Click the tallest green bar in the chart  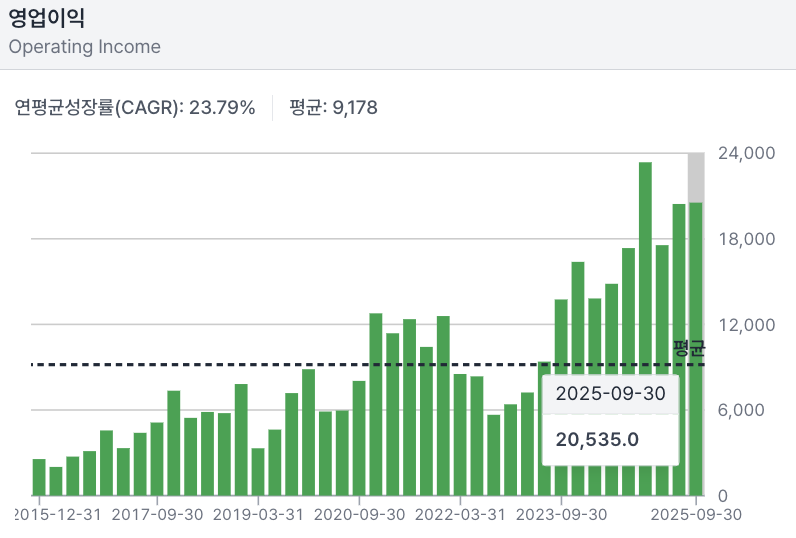[645, 328]
